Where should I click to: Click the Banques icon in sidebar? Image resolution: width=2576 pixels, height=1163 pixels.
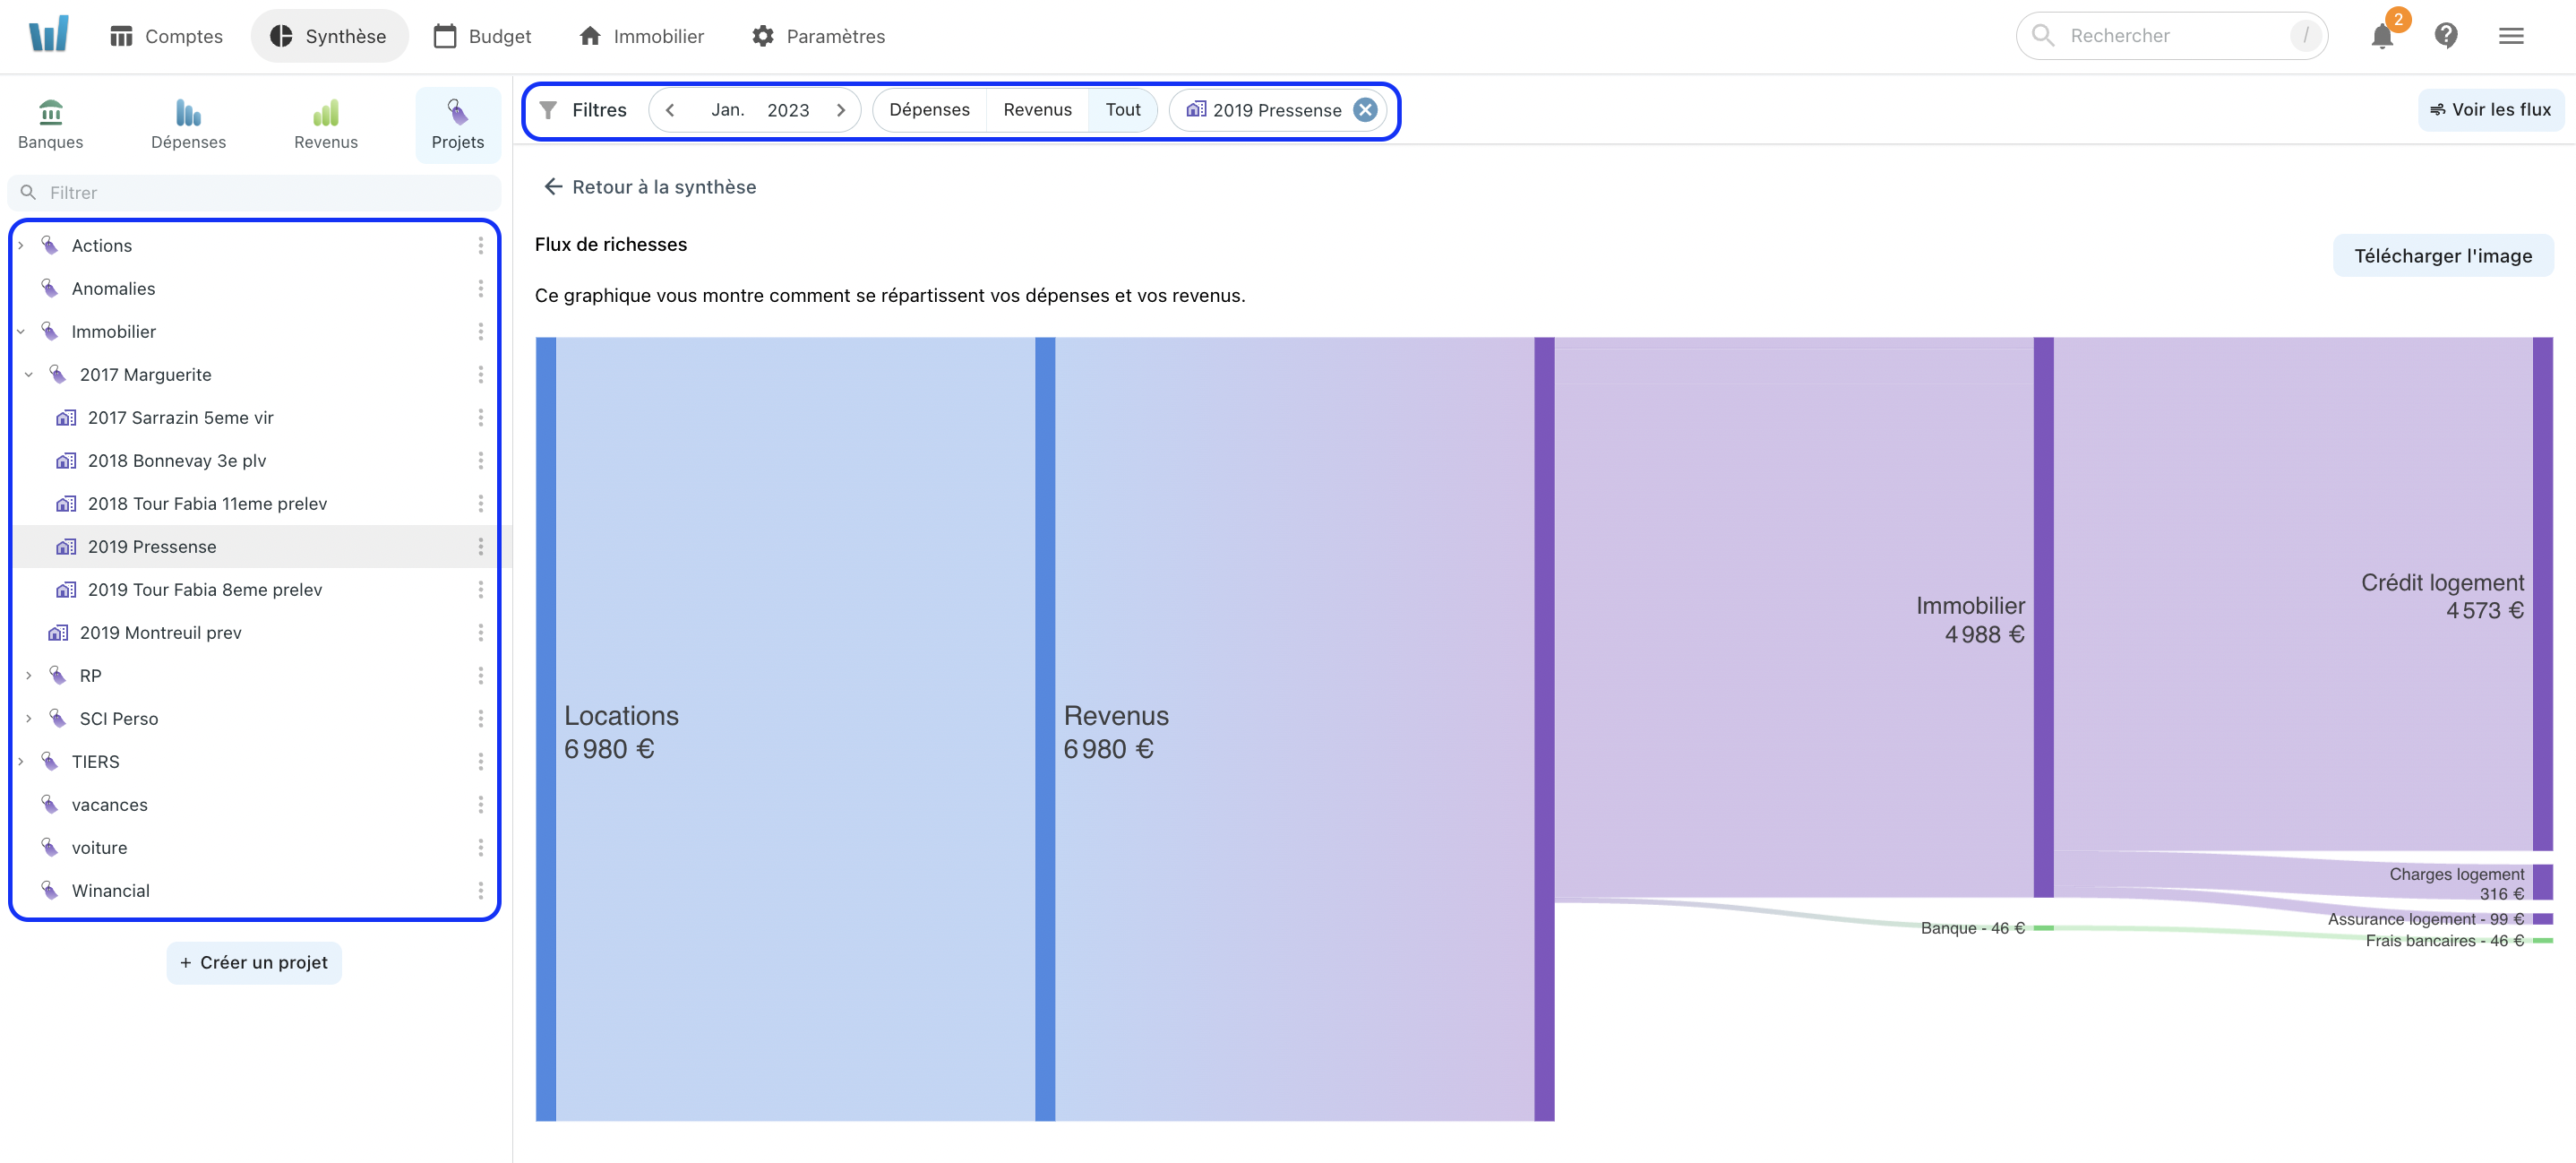[x=51, y=124]
